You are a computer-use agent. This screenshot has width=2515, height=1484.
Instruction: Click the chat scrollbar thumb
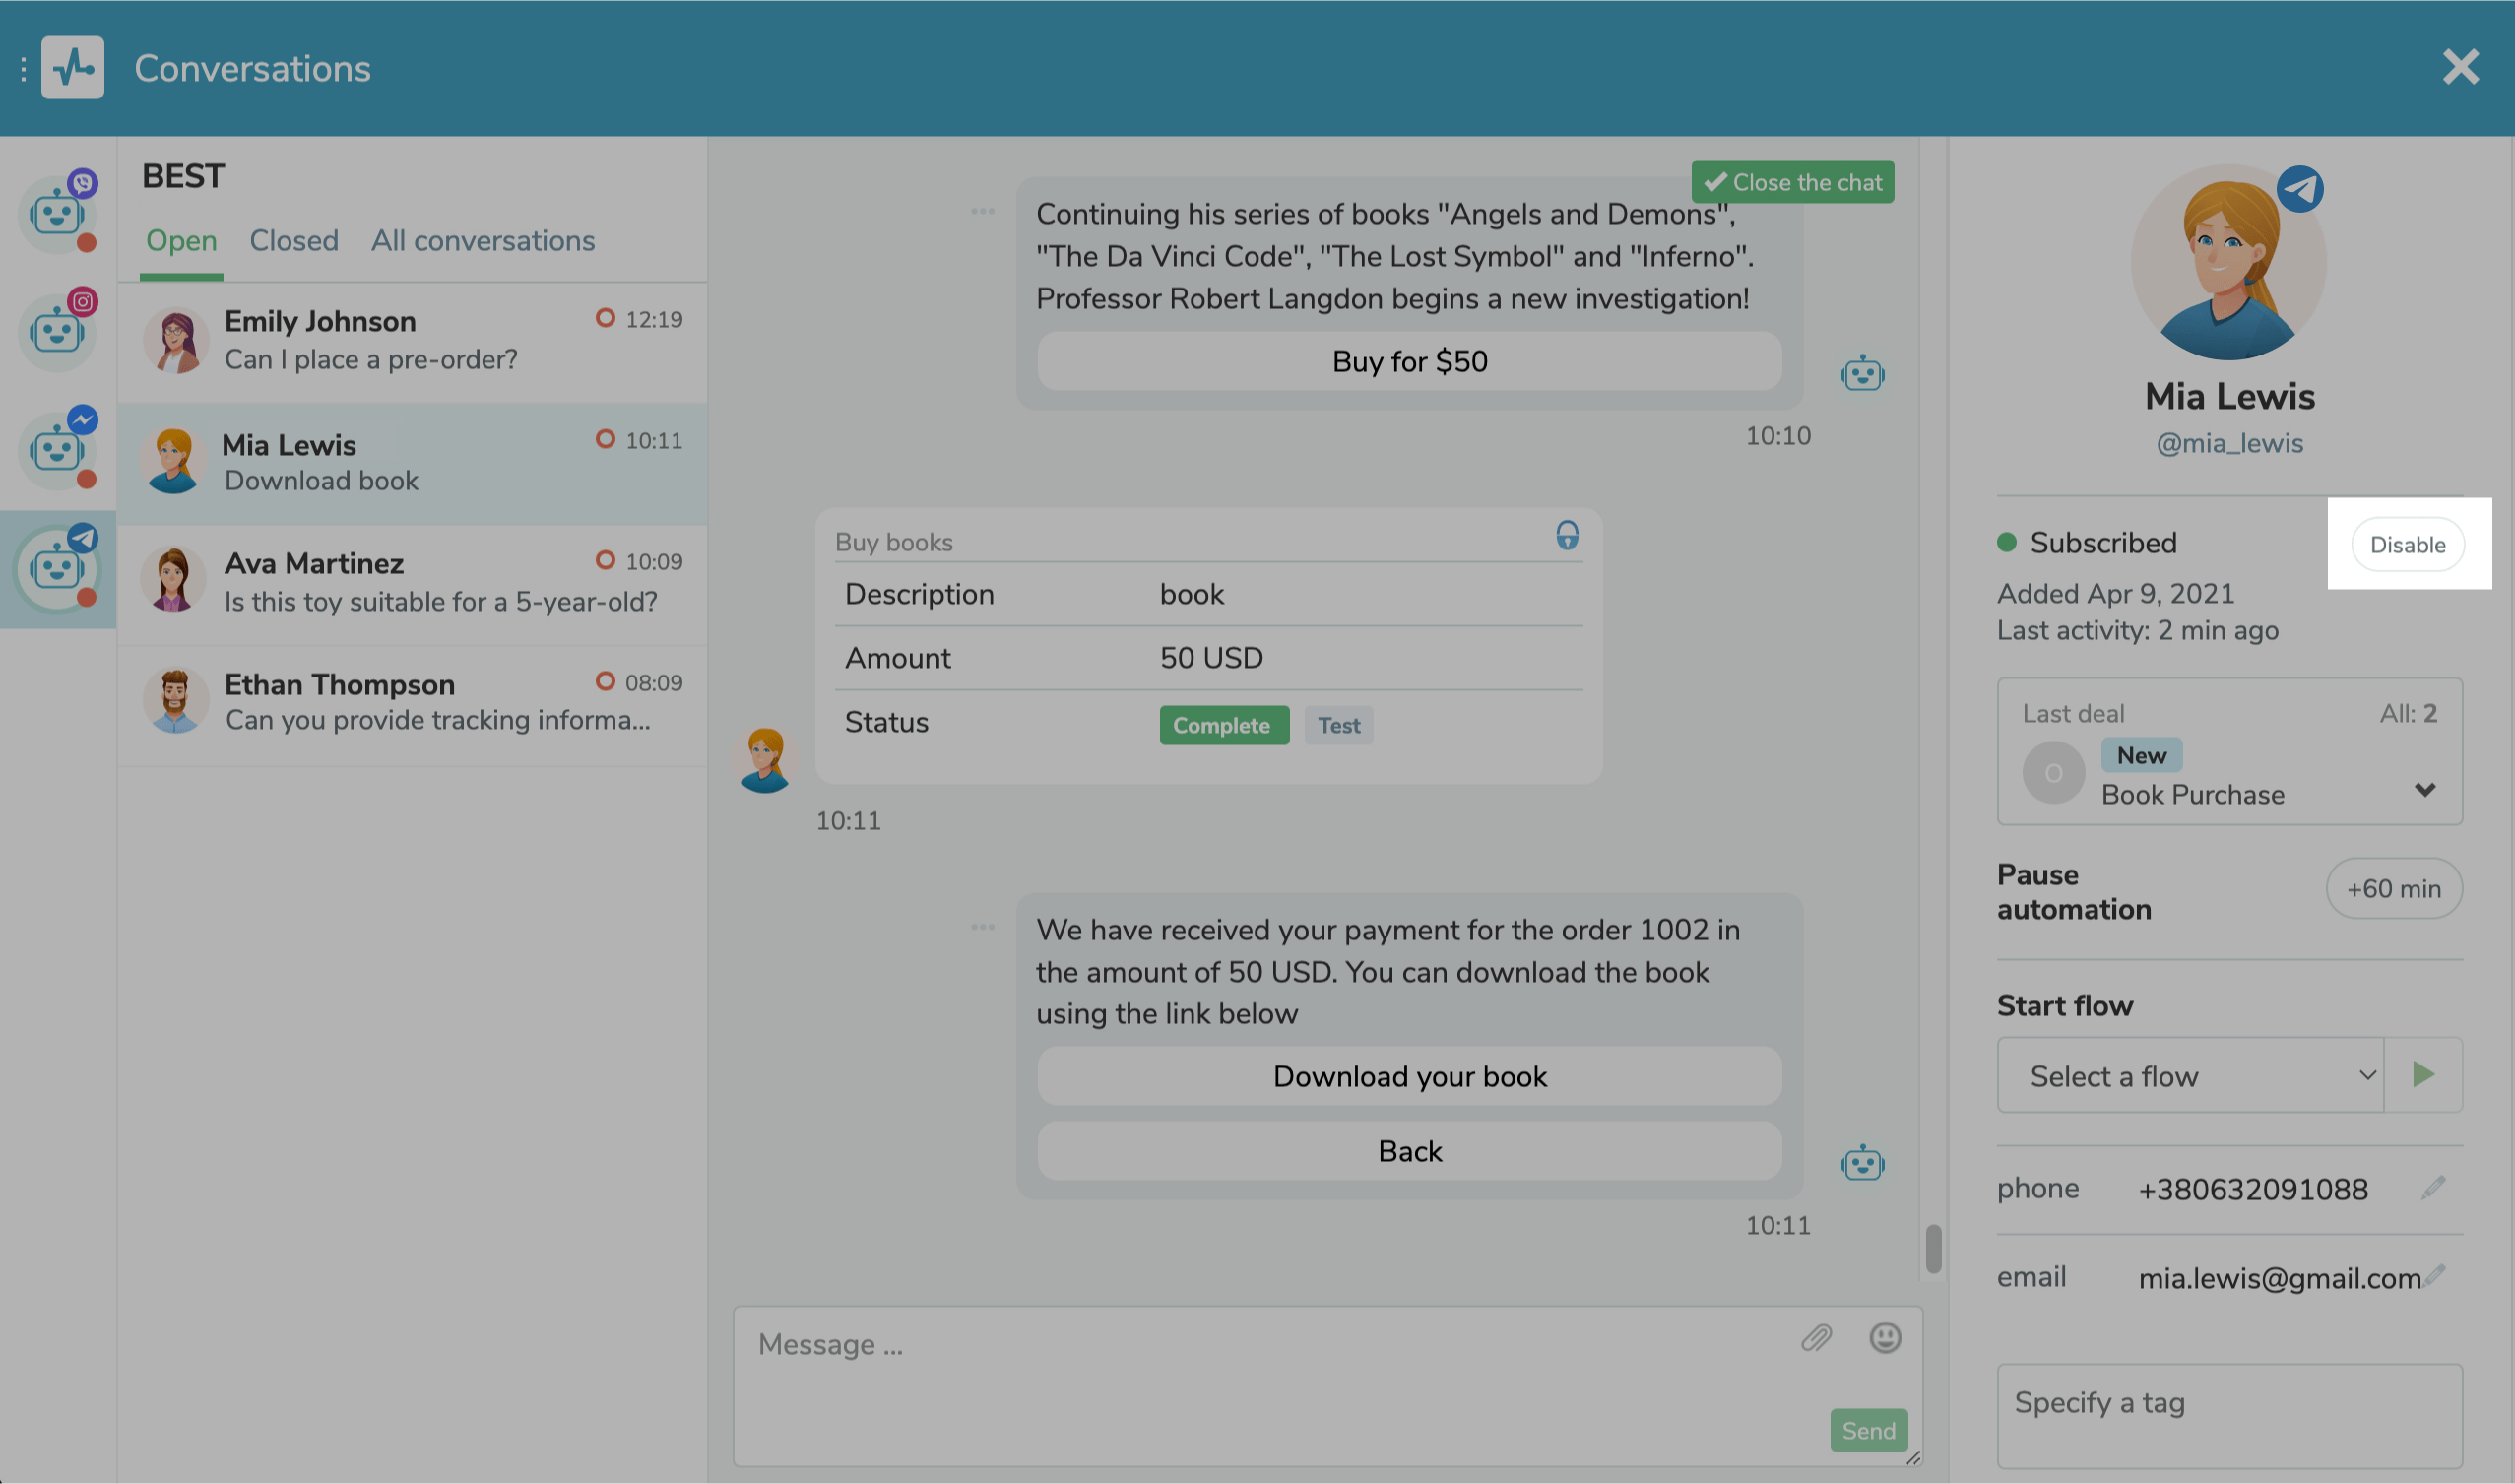pos(1933,1248)
